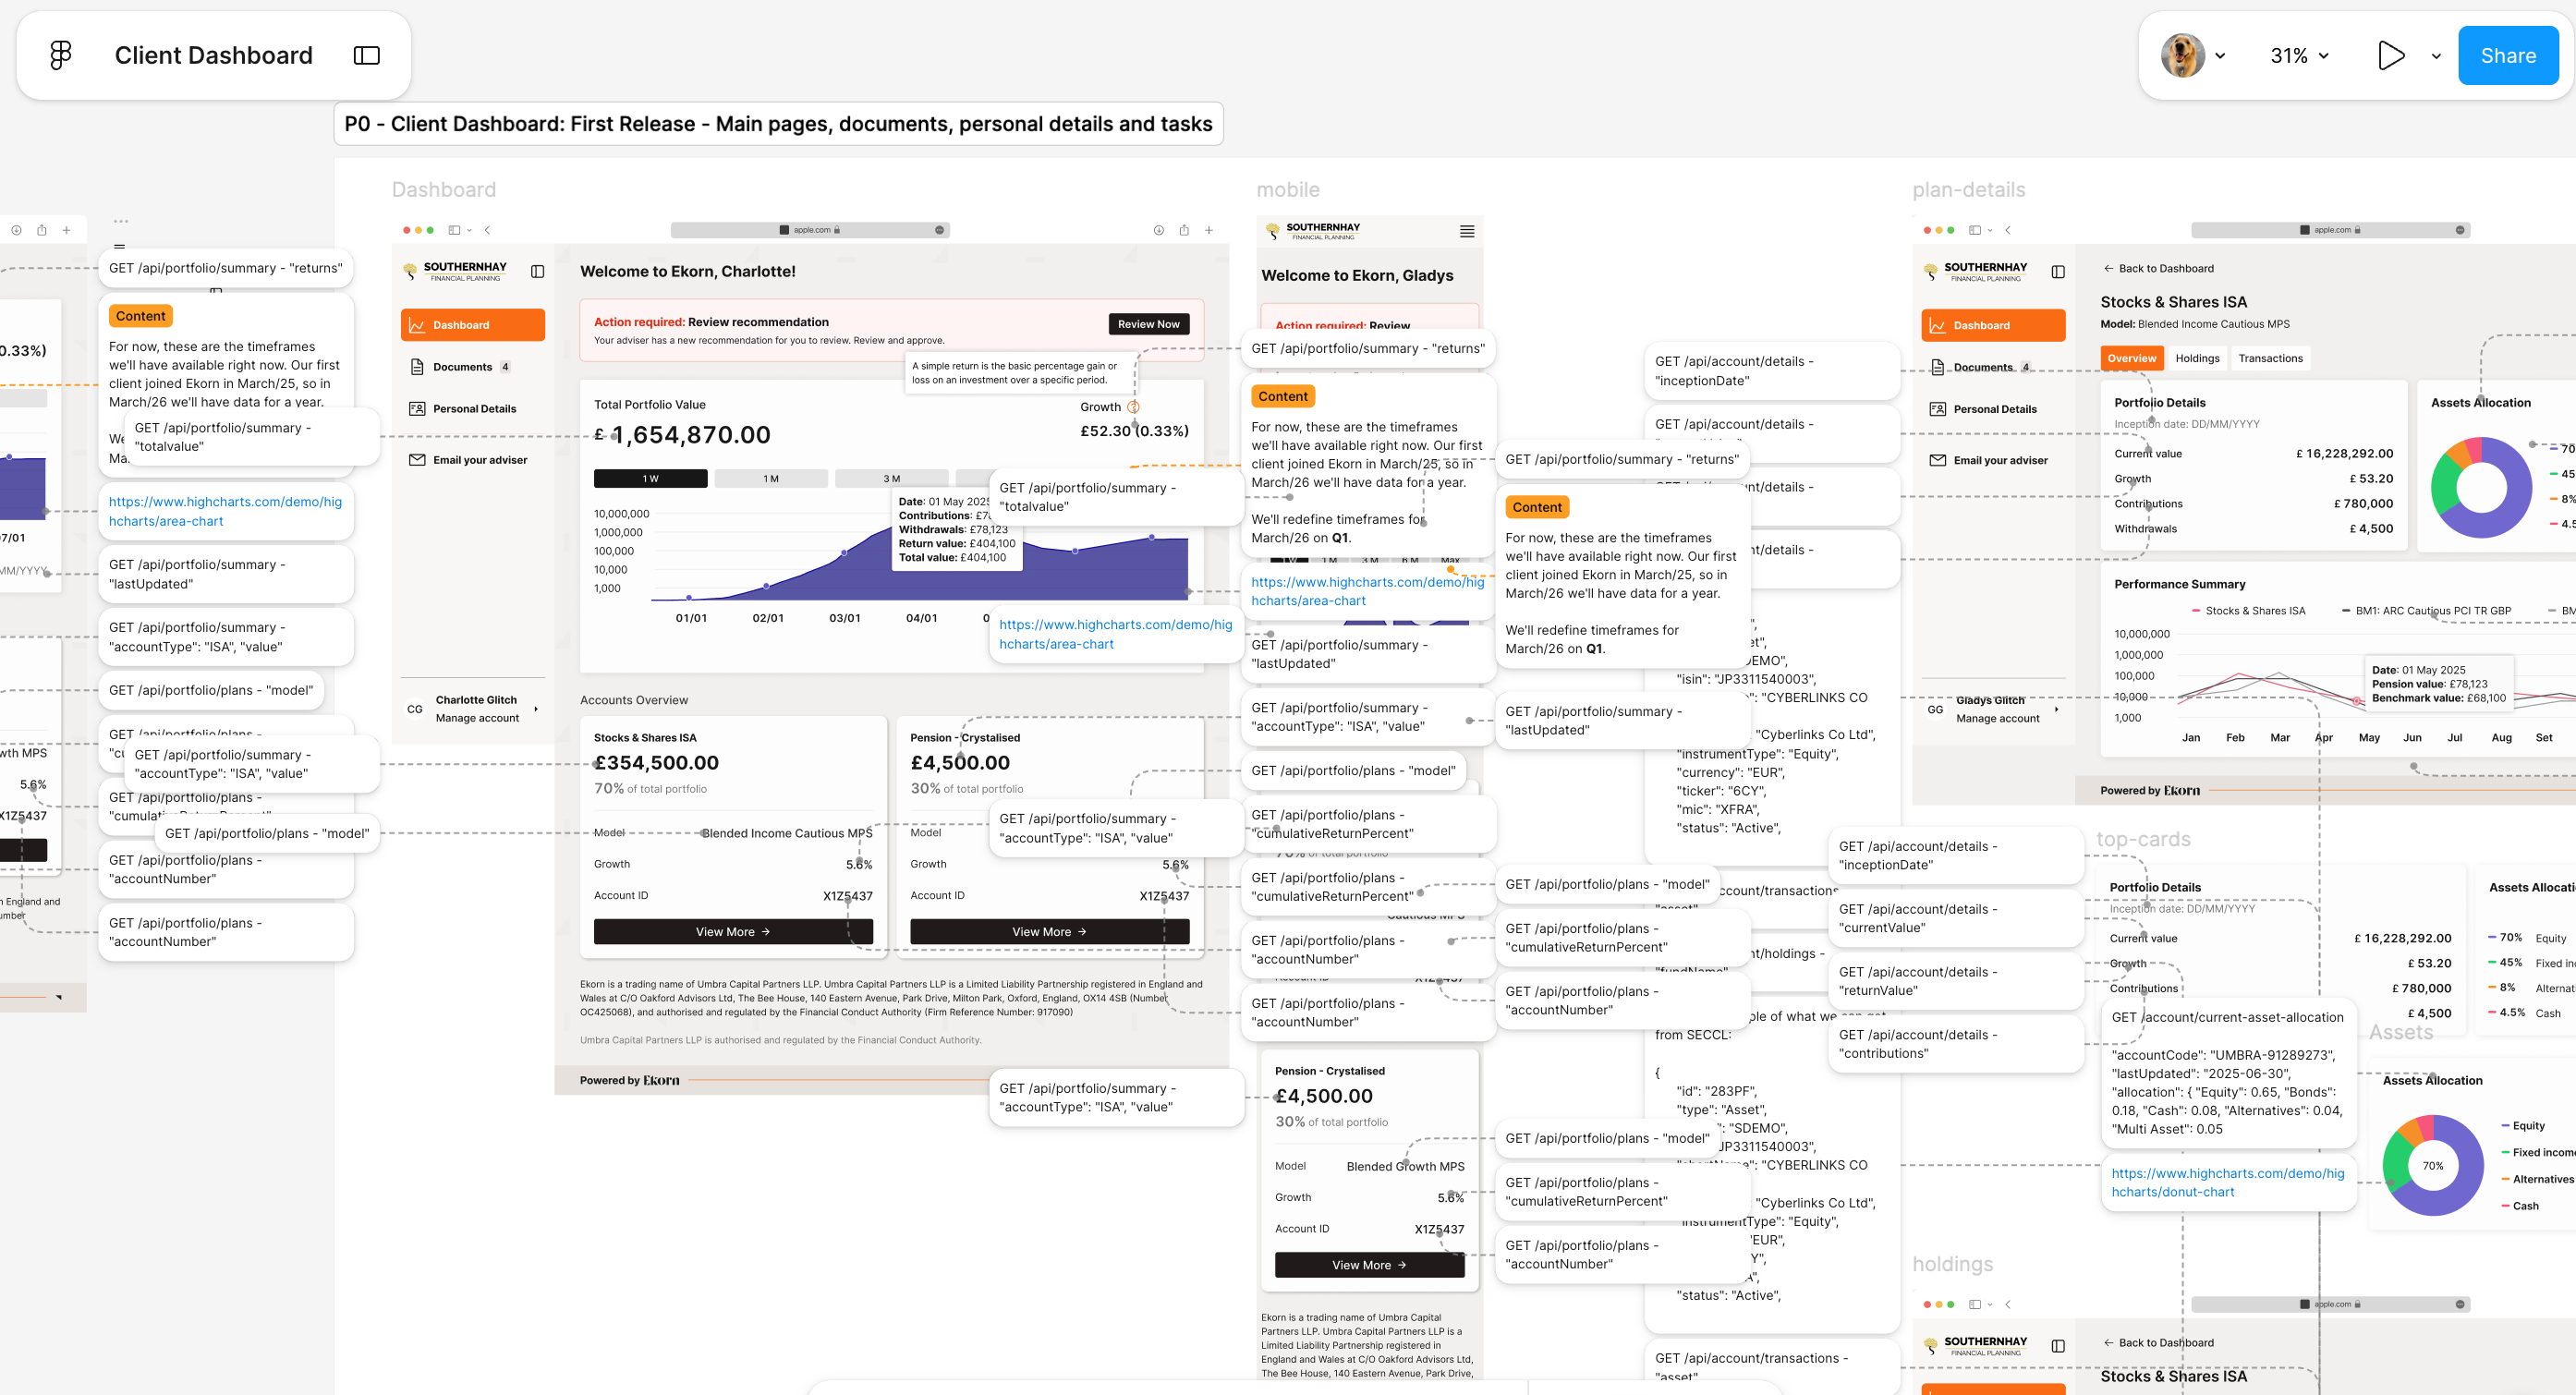Open the Figma main menu logo

click(61, 55)
